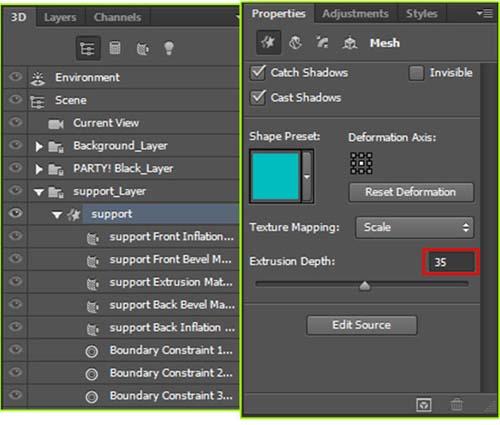Expand the Background_Layer group
The image size is (500, 425).
39,146
